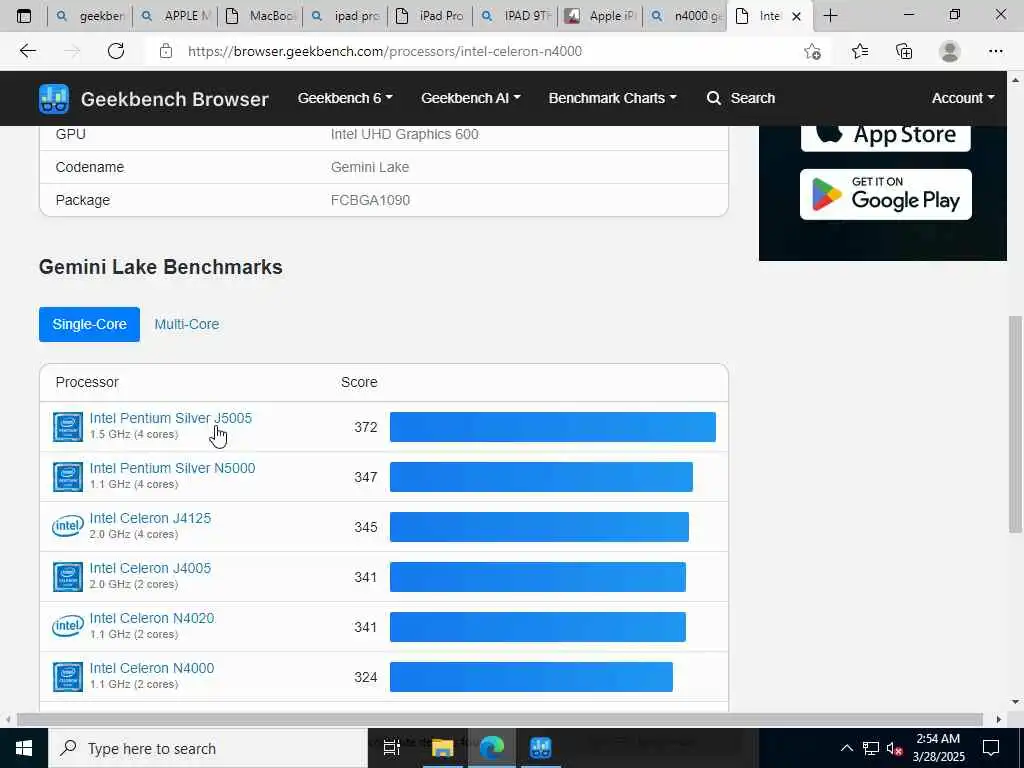Screen dimensions: 1024x768
Task: Click the Type here to search box
Action: pos(208,748)
